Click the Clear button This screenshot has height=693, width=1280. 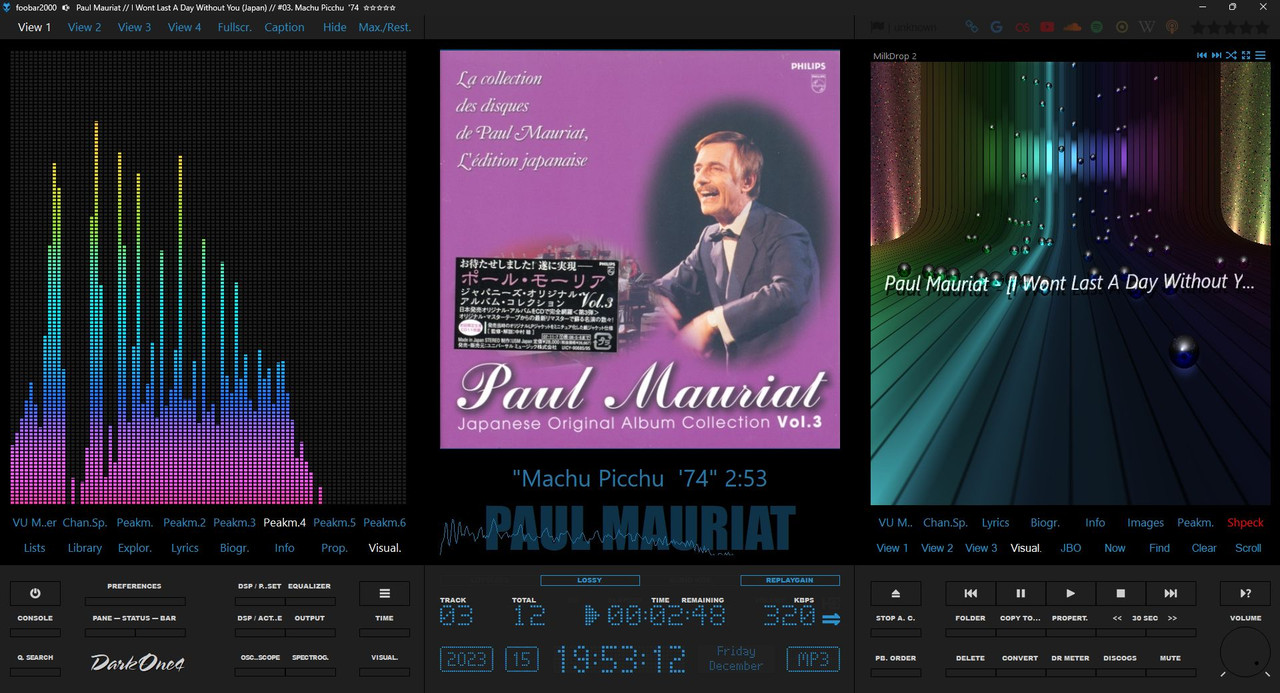[x=1204, y=548]
